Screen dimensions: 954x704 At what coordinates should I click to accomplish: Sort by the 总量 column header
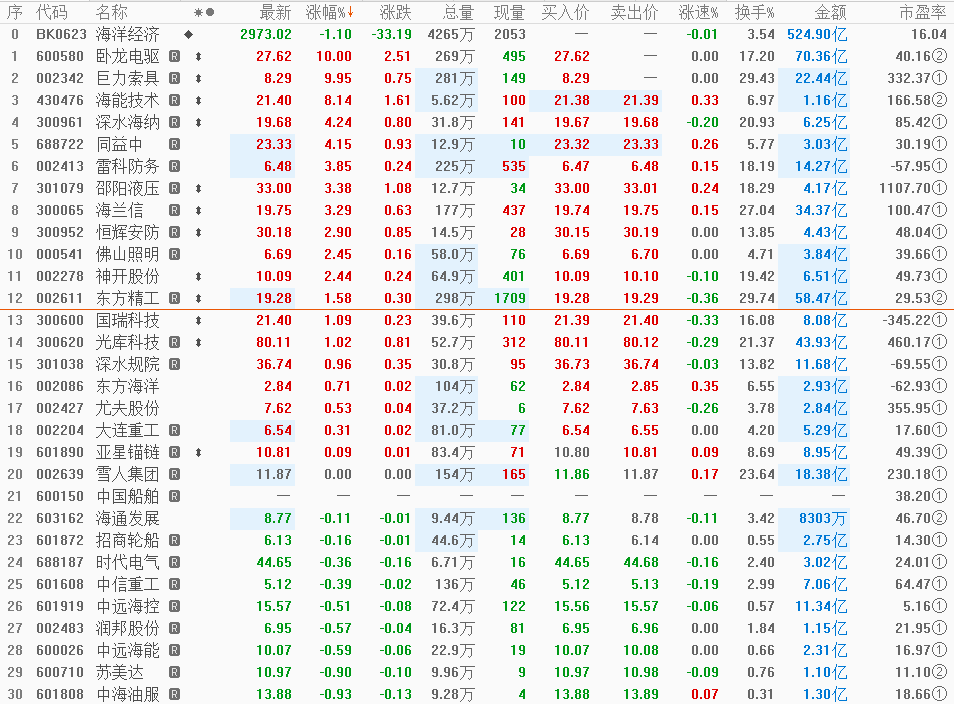point(459,12)
